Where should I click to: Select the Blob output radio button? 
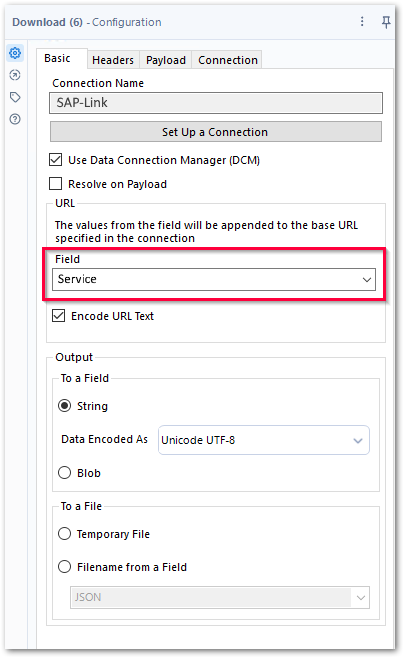tap(65, 473)
